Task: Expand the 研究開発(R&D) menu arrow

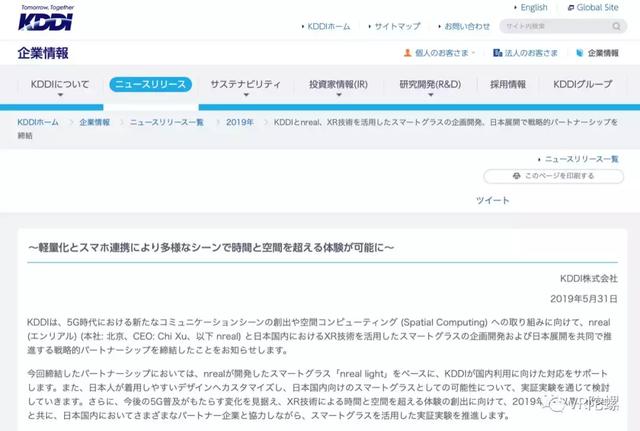Action: click(x=430, y=95)
